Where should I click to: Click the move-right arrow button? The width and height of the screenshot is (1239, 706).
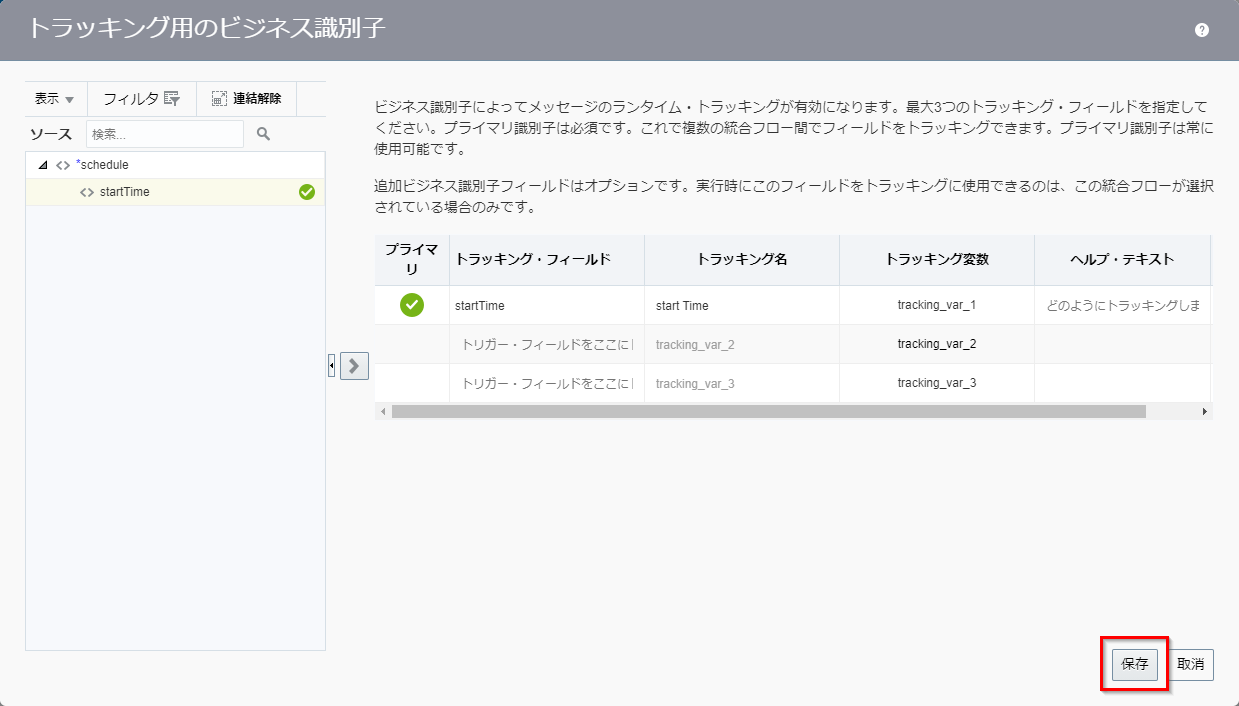pos(355,366)
